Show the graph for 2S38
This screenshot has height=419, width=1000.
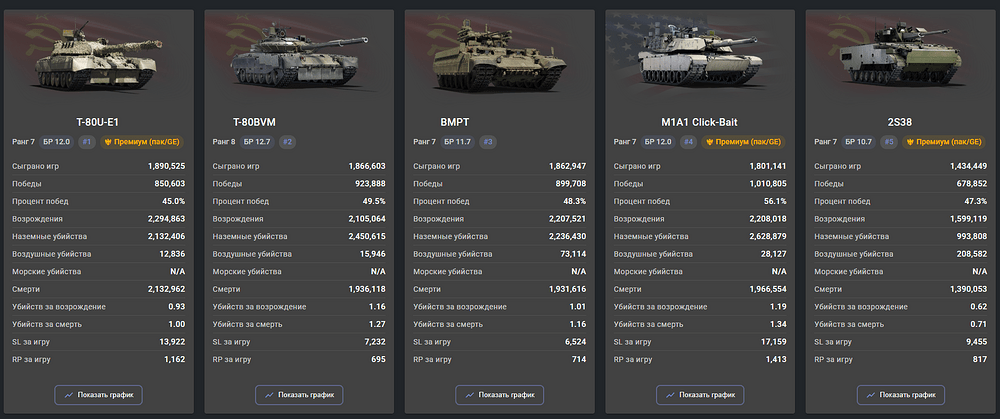(901, 395)
